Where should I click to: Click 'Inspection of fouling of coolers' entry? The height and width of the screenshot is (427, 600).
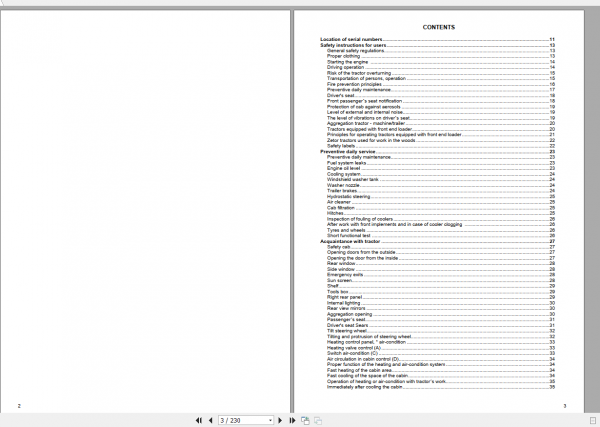(360, 219)
